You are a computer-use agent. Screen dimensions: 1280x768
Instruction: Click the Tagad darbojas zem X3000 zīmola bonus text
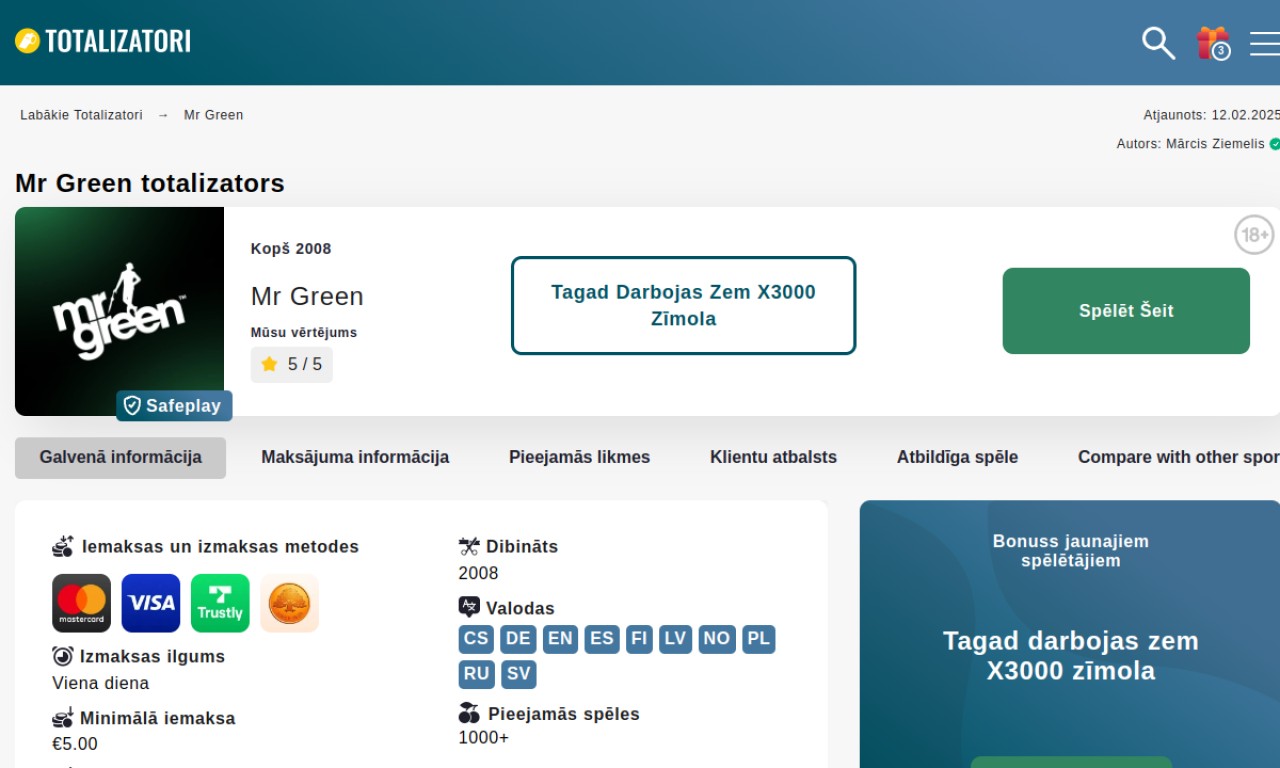point(1071,656)
